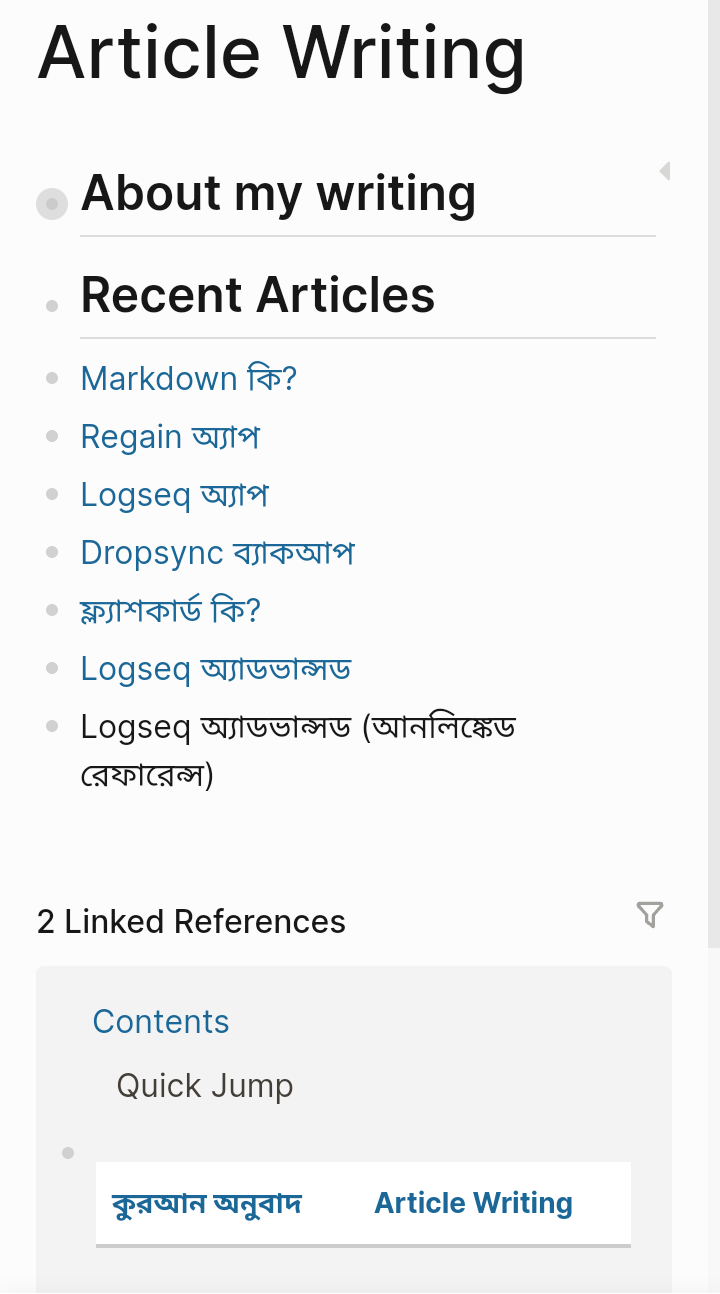Open Article Writing link in table
The height and width of the screenshot is (1294, 720).
click(x=473, y=1203)
